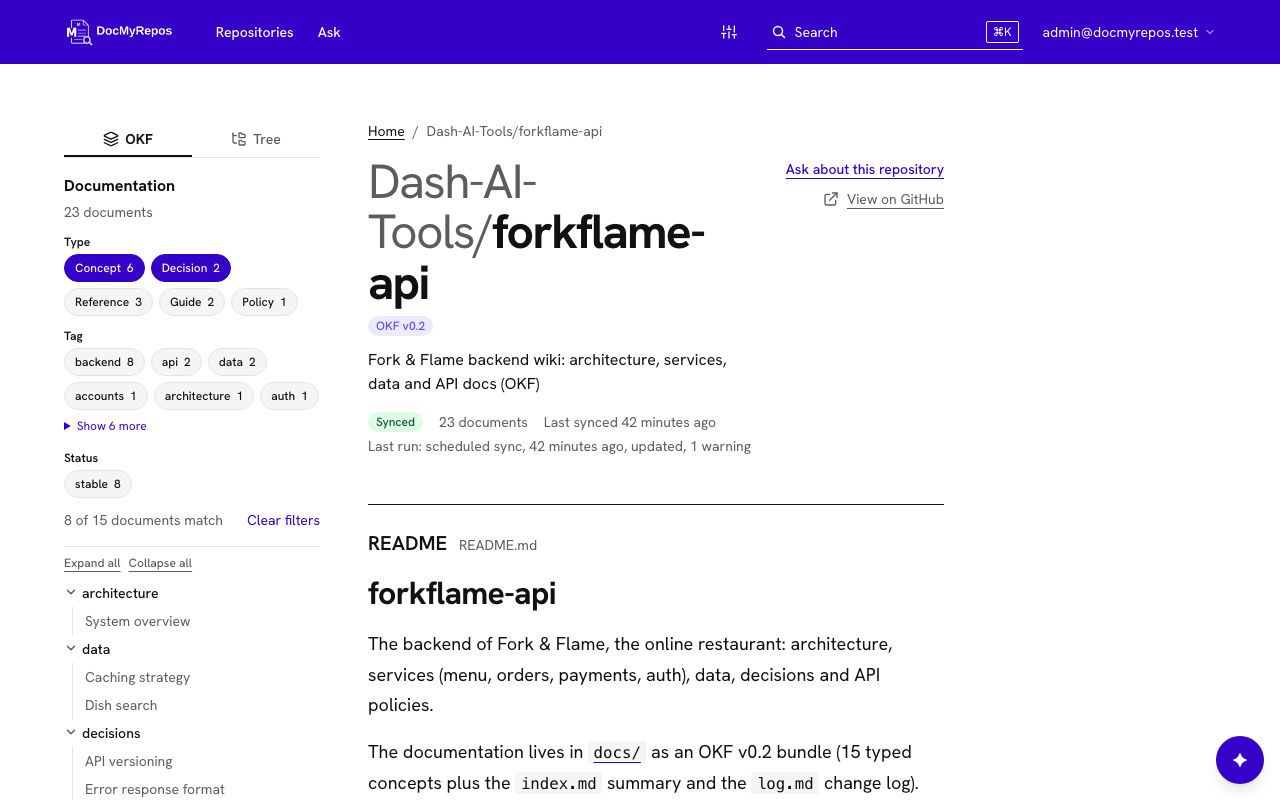Enable the Policy type filter
Viewport: 1280px width, 800px height.
[x=264, y=302]
